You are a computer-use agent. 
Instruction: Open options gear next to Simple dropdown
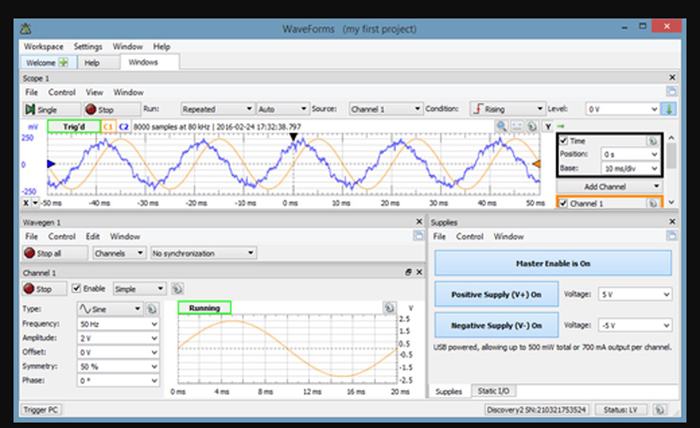click(177, 289)
